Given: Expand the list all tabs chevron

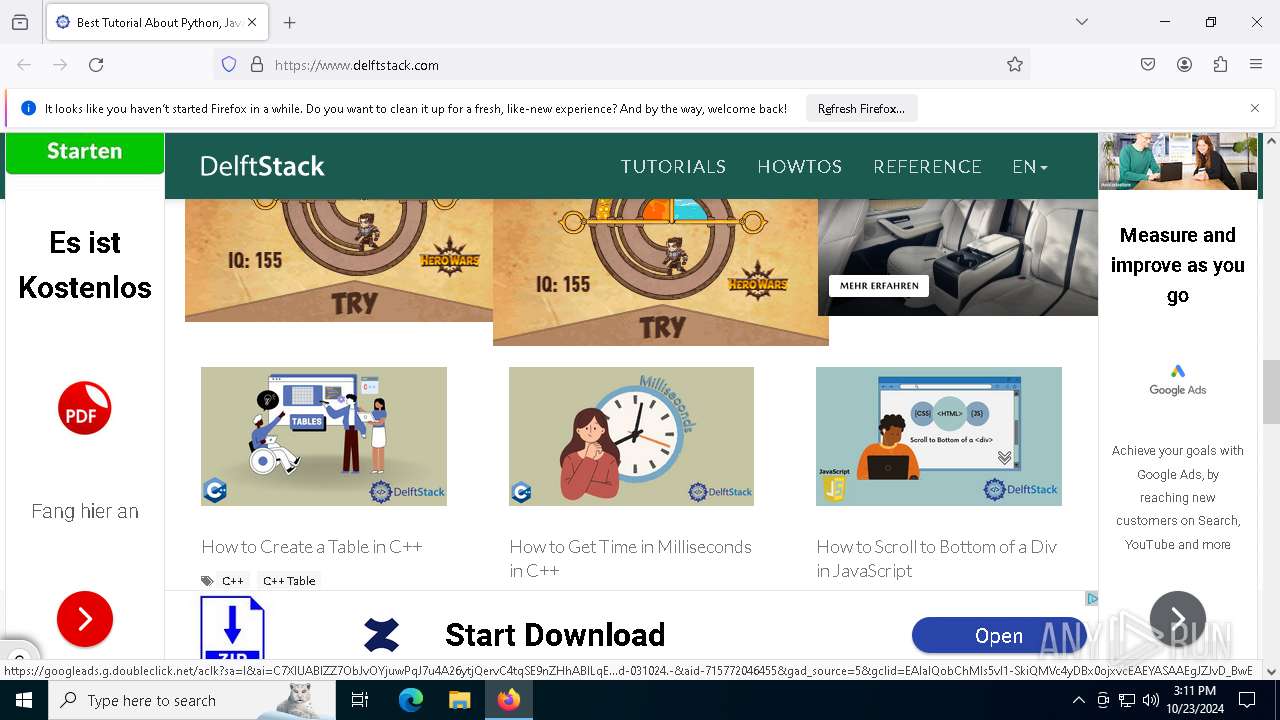Looking at the screenshot, I should (x=1081, y=22).
